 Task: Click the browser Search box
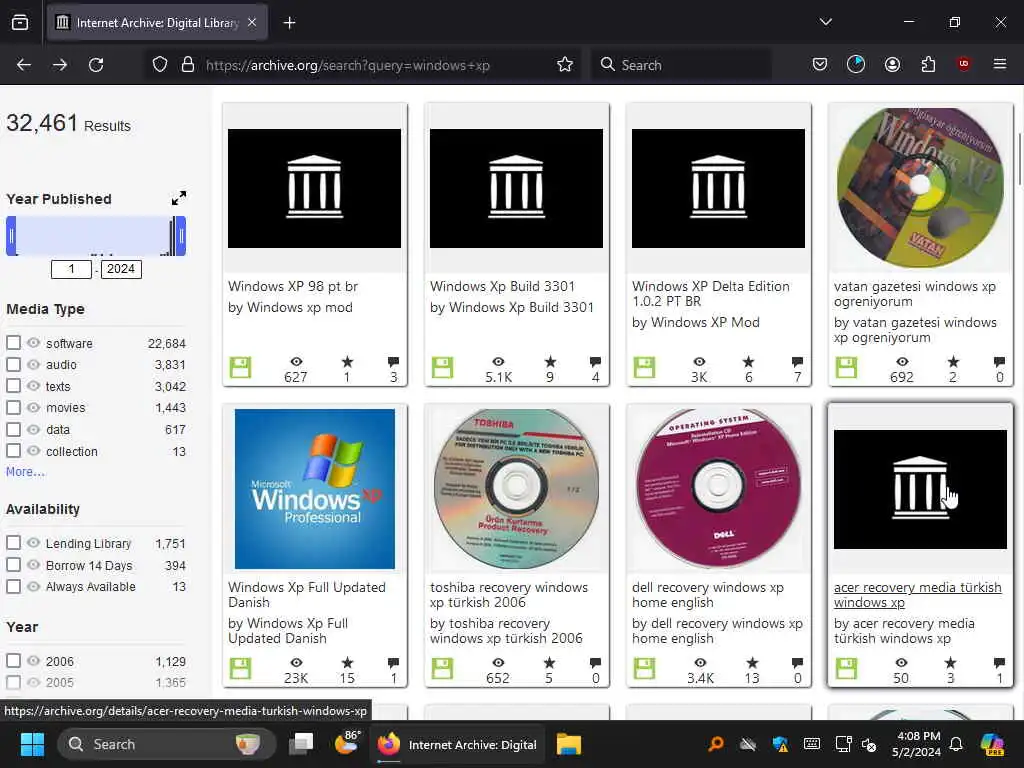682,65
